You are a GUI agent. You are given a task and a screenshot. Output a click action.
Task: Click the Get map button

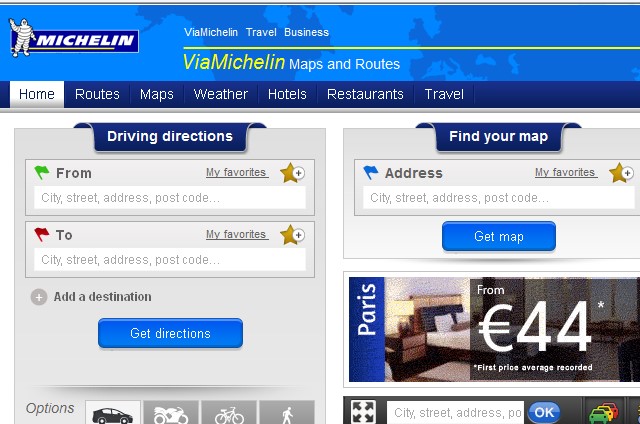pyautogui.click(x=499, y=236)
